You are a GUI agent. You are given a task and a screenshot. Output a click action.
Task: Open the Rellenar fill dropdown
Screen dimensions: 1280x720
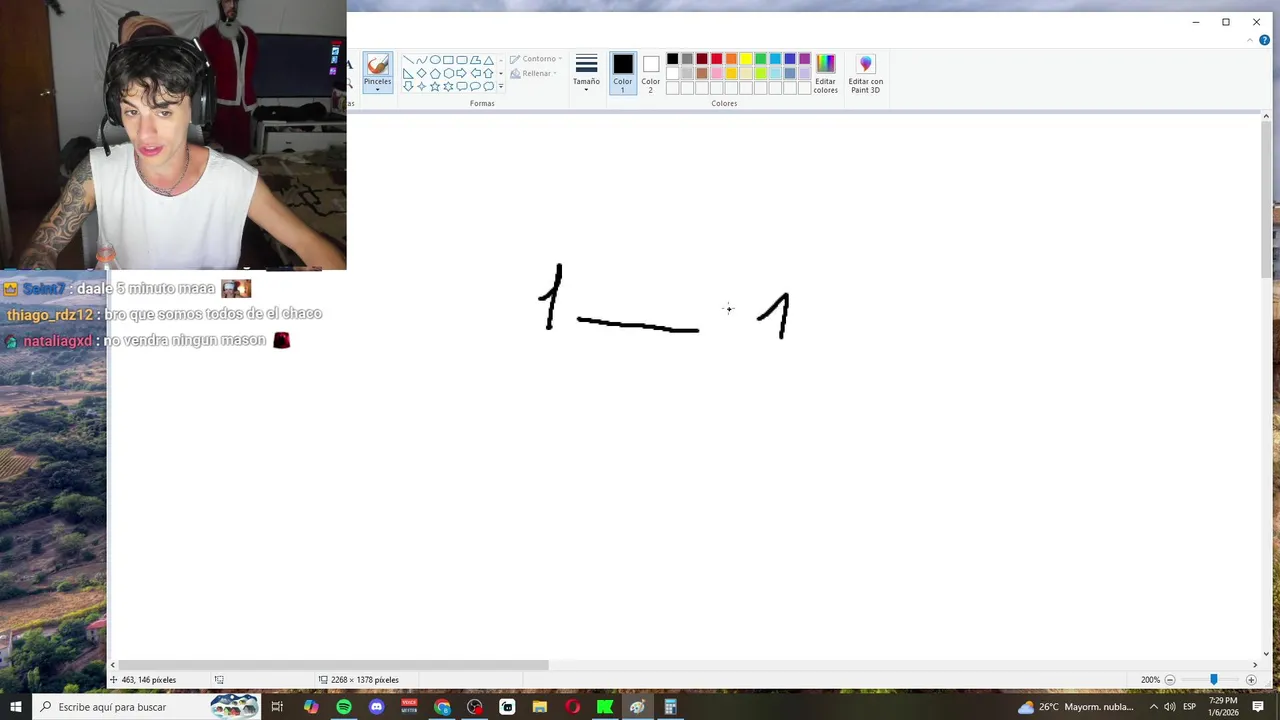click(534, 73)
